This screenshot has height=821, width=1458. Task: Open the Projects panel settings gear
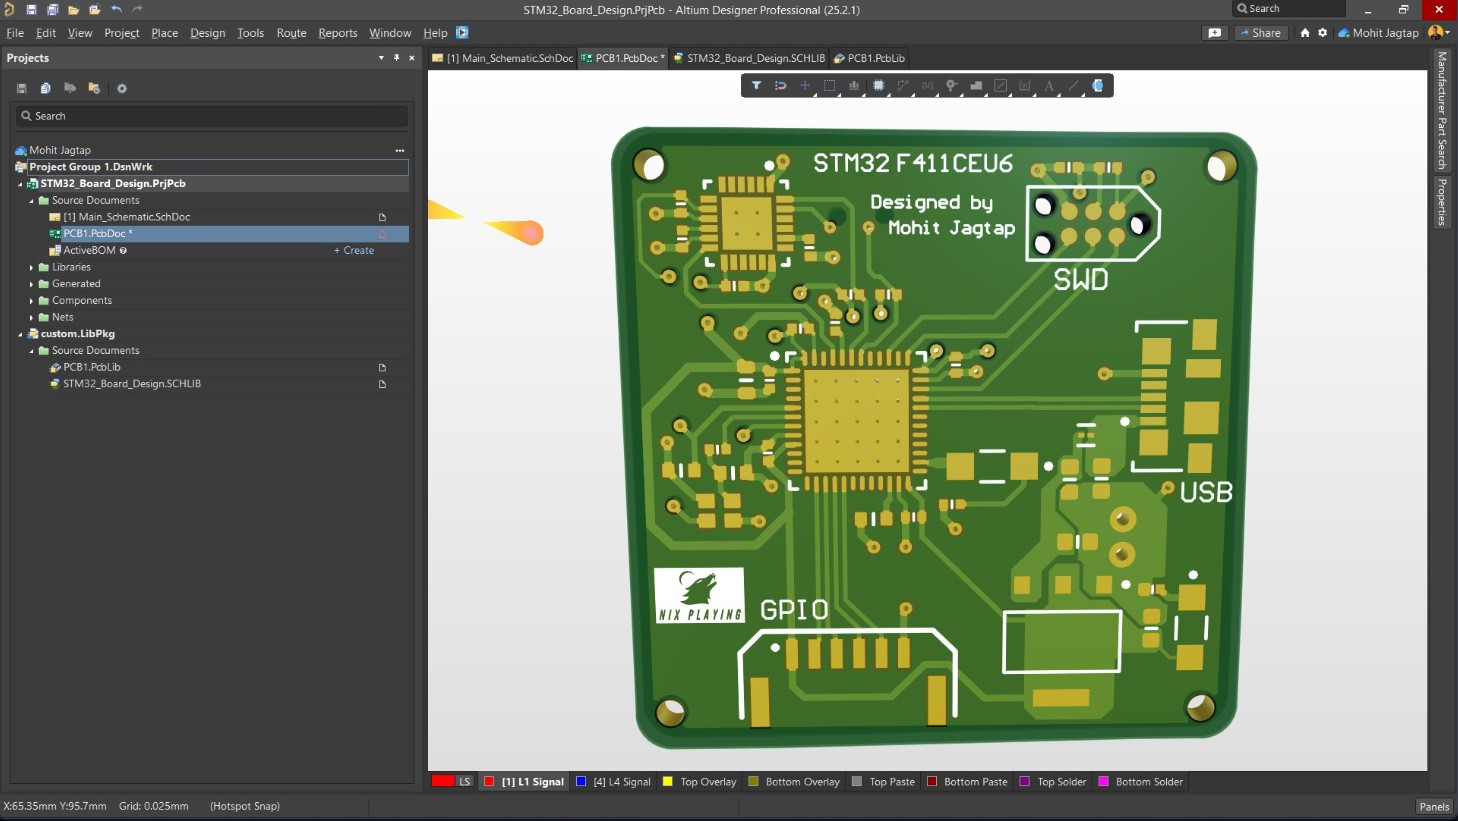click(122, 88)
